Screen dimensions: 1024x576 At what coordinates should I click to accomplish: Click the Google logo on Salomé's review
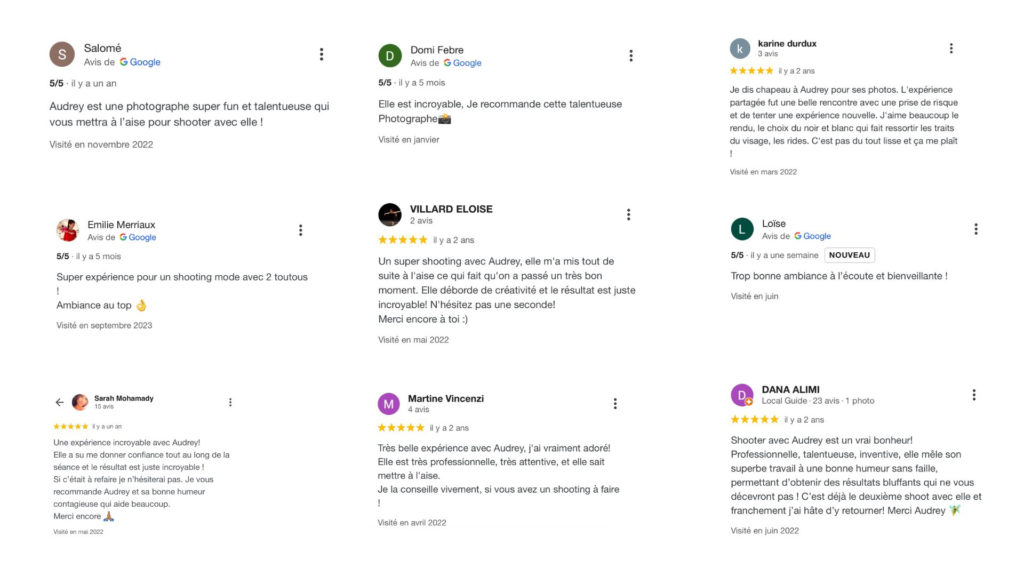[x=140, y=62]
